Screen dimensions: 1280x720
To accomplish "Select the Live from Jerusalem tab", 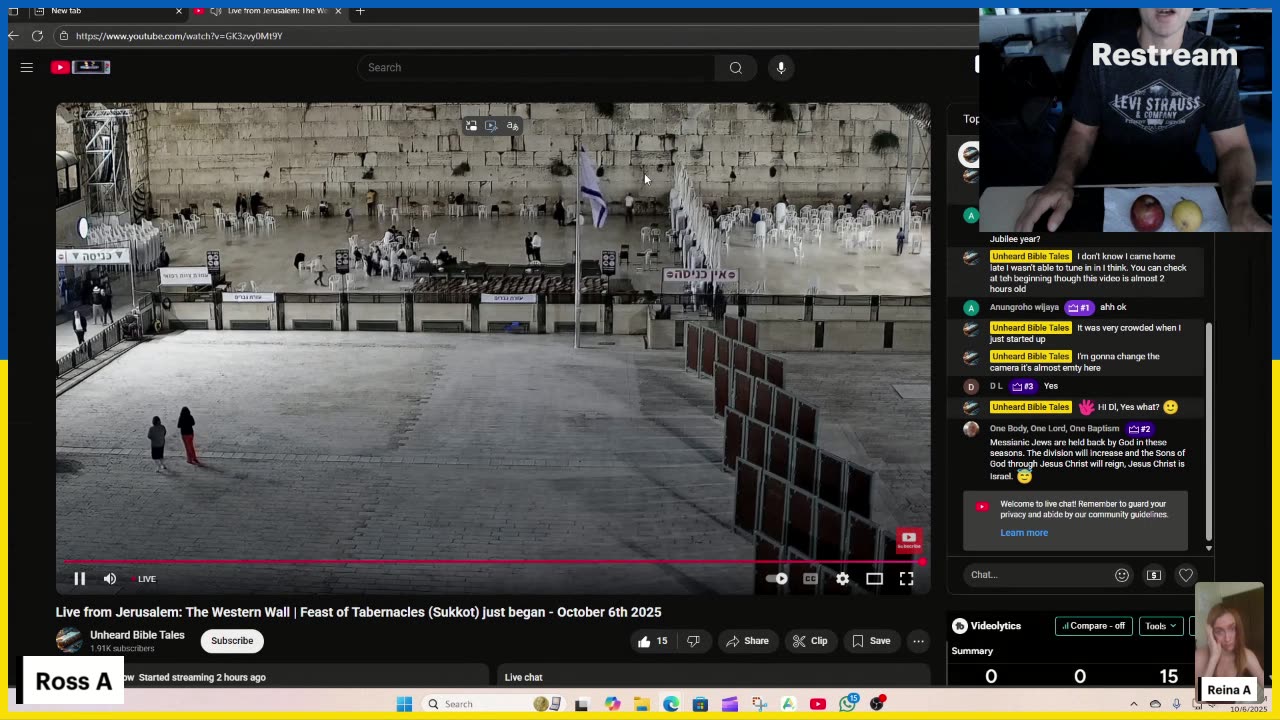I will click(266, 11).
